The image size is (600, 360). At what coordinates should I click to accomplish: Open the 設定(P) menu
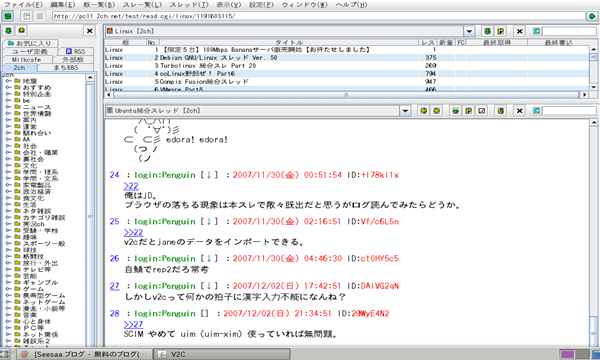click(x=261, y=5)
